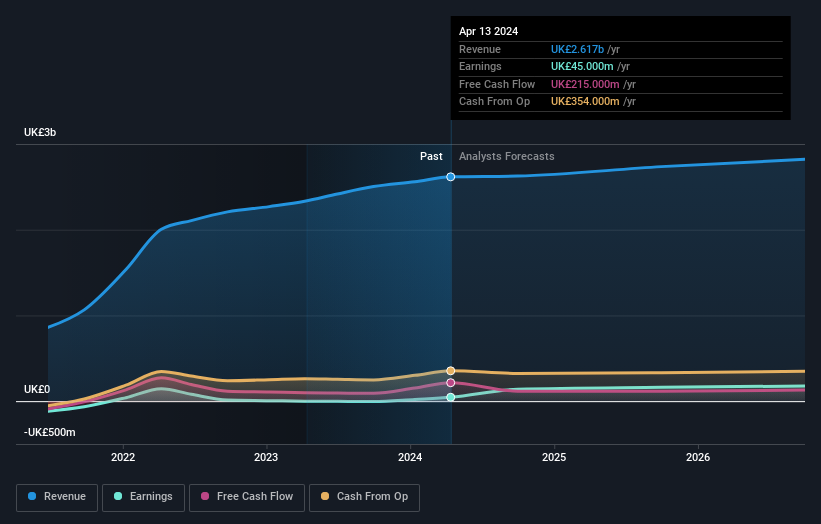This screenshot has width=821, height=524.
Task: Click the Past label on chart
Action: (431, 157)
